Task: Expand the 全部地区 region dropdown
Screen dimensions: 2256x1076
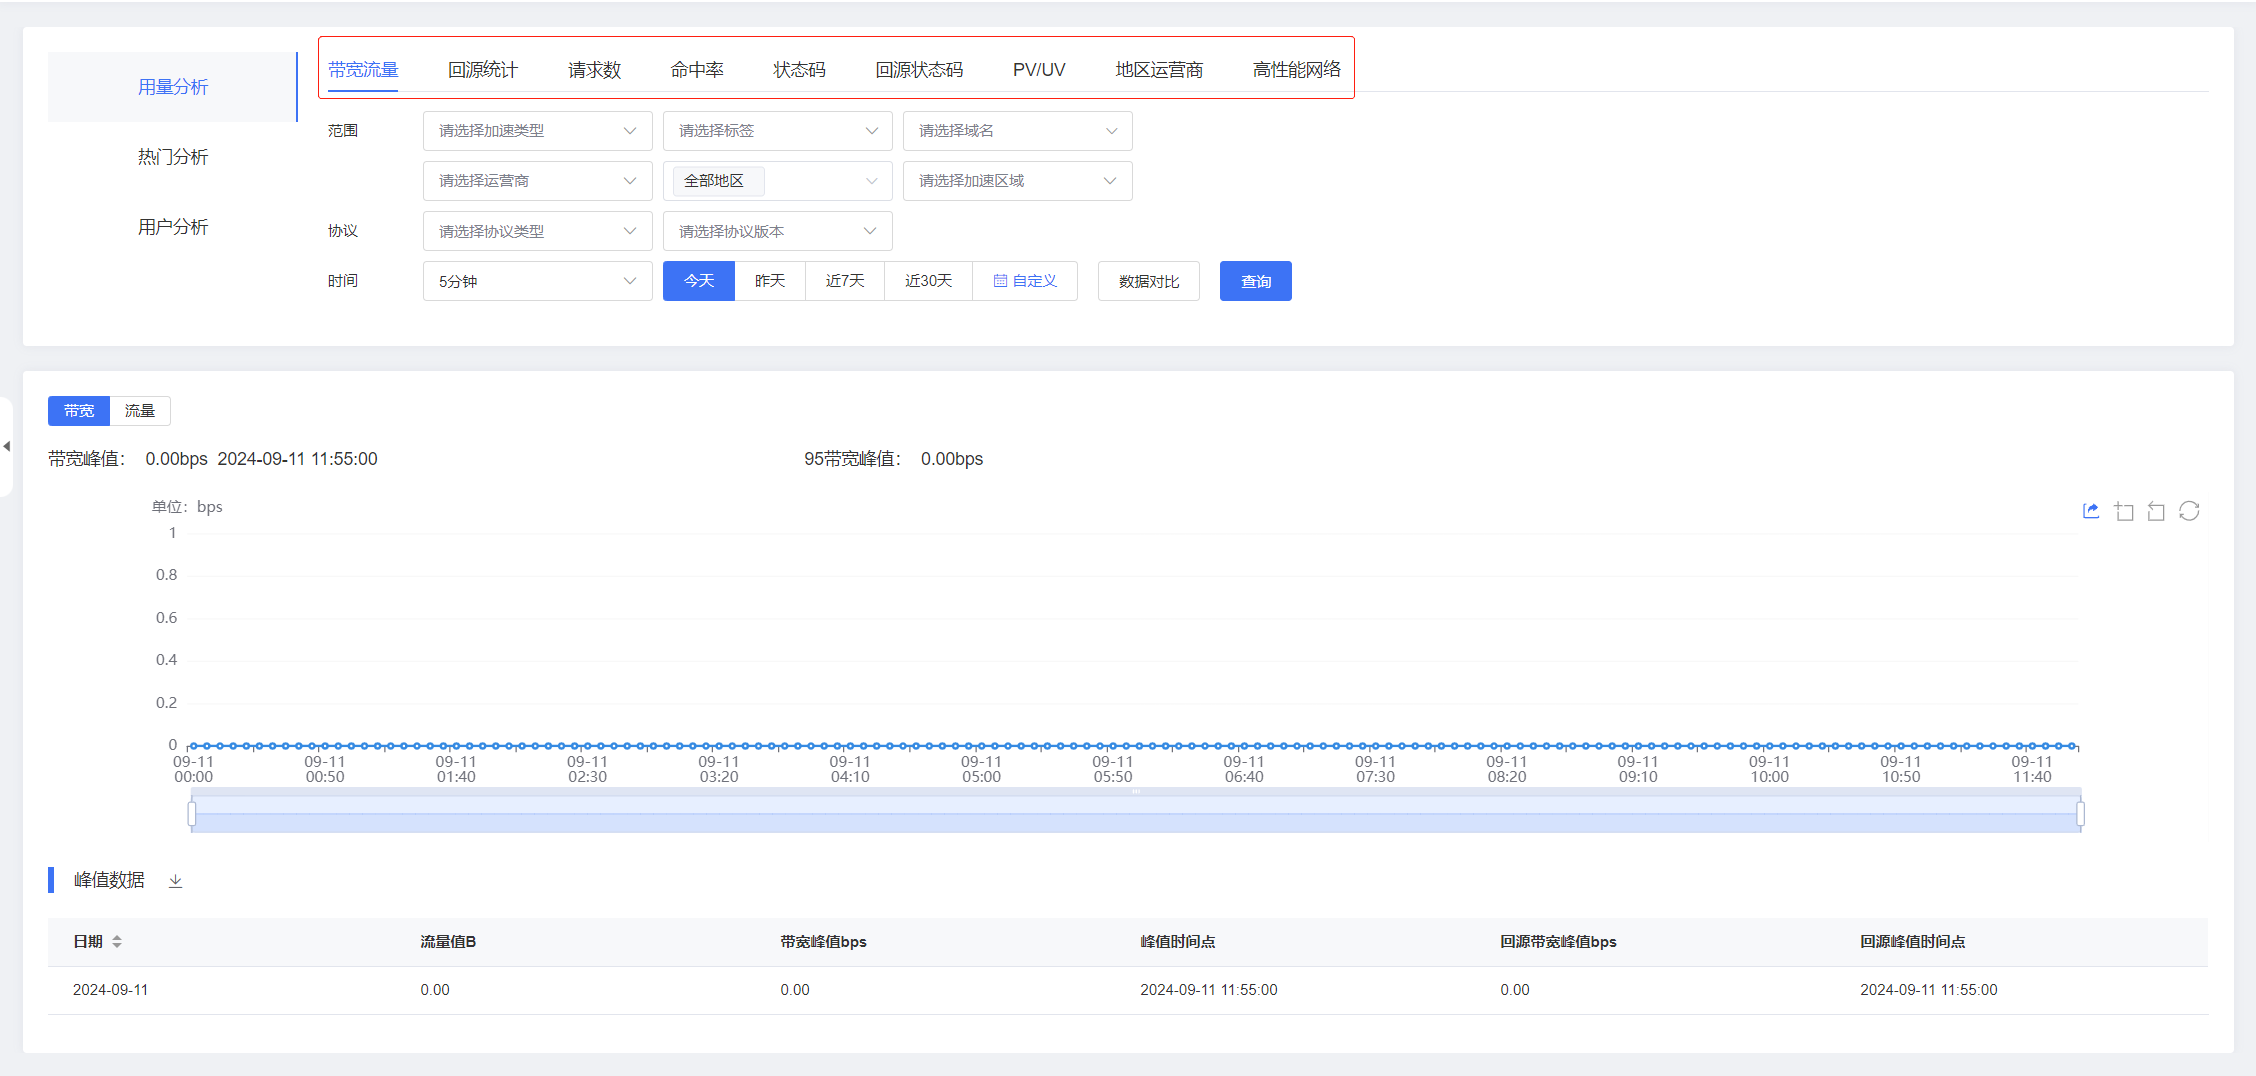Action: [x=778, y=181]
